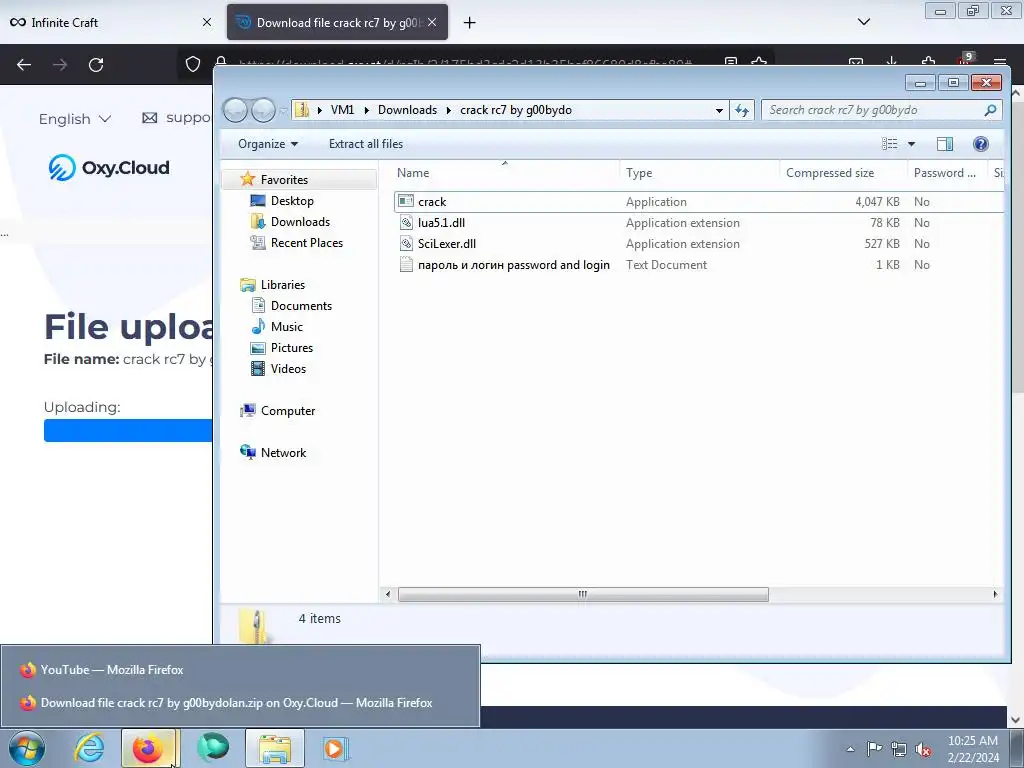
Task: Launch Internet Explorer from taskbar
Action: tap(88, 748)
